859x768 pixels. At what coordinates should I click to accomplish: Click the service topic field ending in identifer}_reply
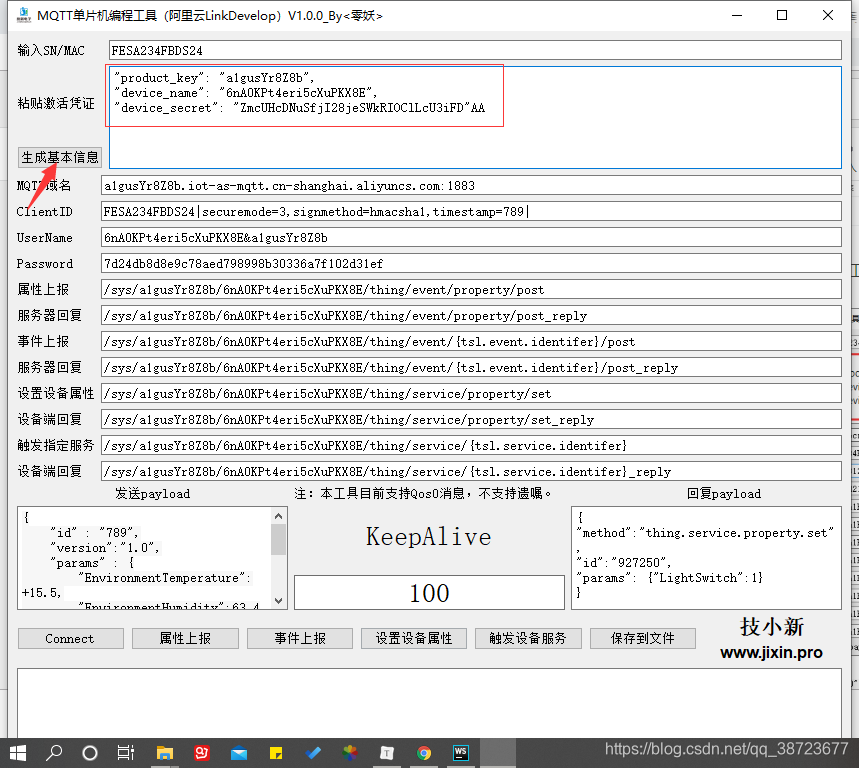471,472
